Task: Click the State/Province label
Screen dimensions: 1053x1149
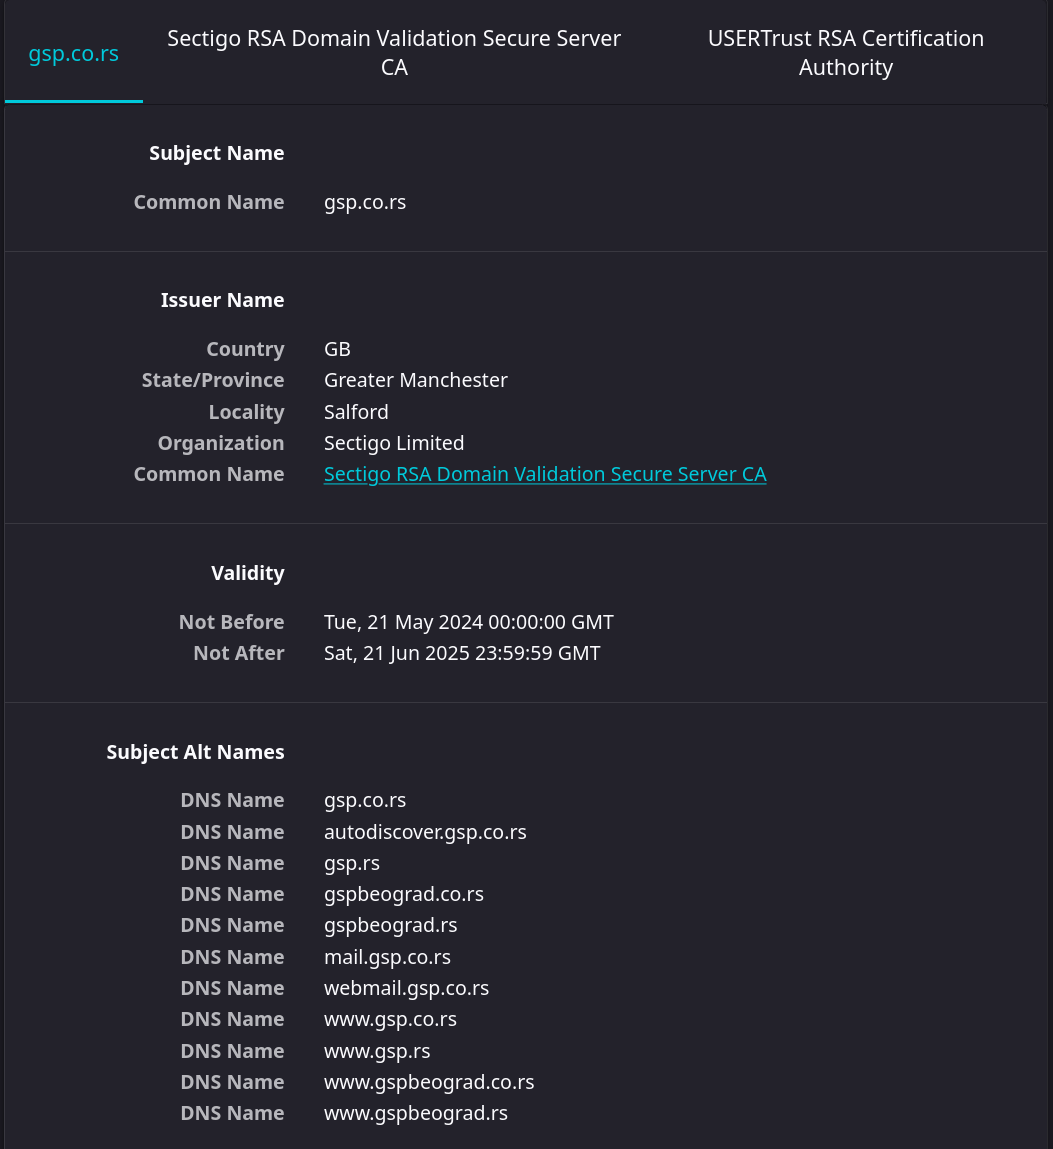Action: [x=213, y=380]
